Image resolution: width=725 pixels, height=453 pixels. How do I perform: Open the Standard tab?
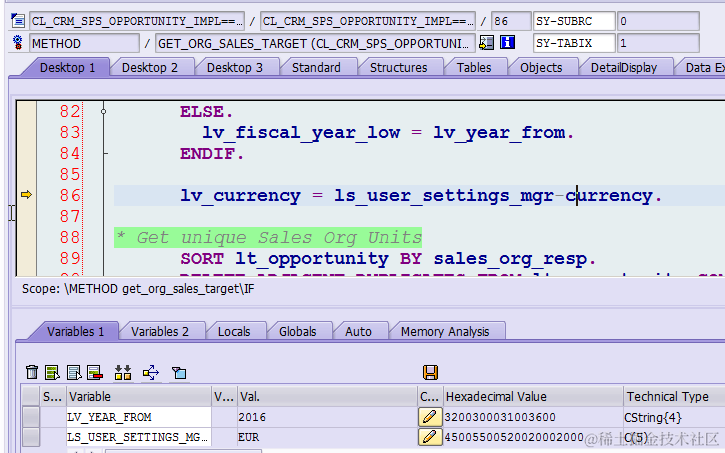point(316,67)
